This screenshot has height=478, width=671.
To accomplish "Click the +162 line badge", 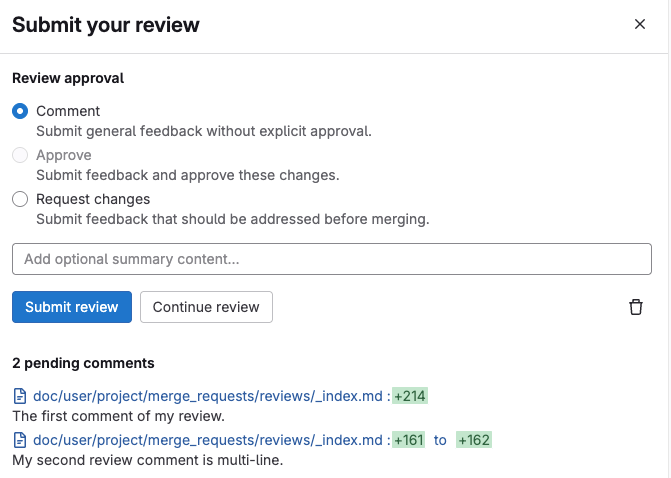I will pyautogui.click(x=474, y=440).
